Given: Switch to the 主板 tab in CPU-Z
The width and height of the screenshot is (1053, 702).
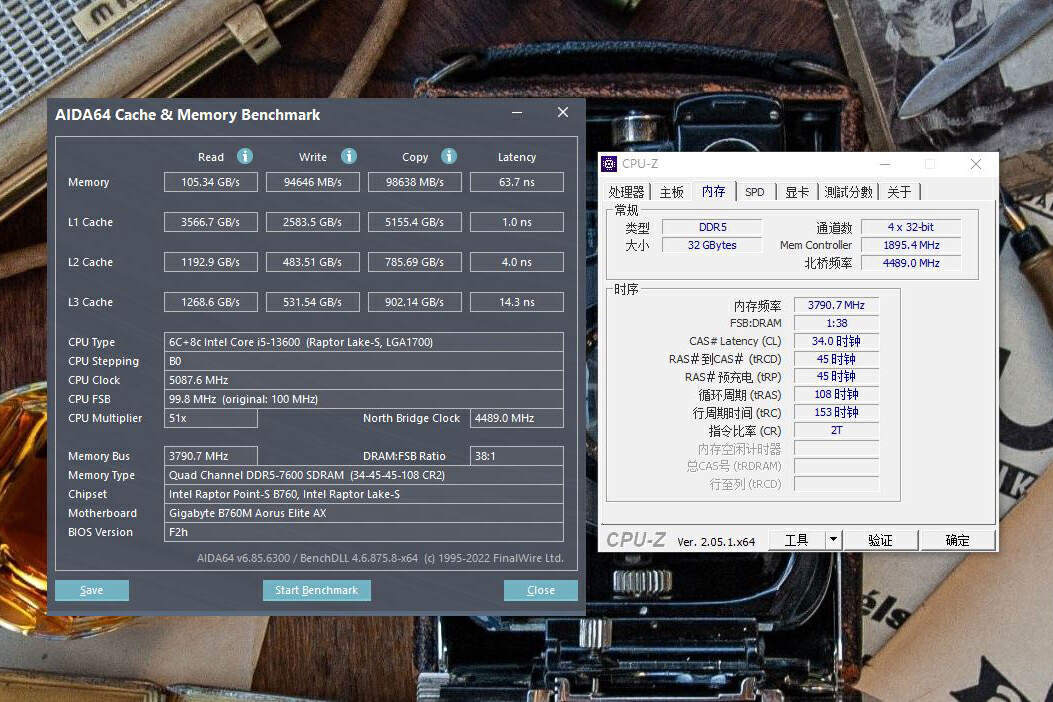Looking at the screenshot, I should tap(672, 192).
